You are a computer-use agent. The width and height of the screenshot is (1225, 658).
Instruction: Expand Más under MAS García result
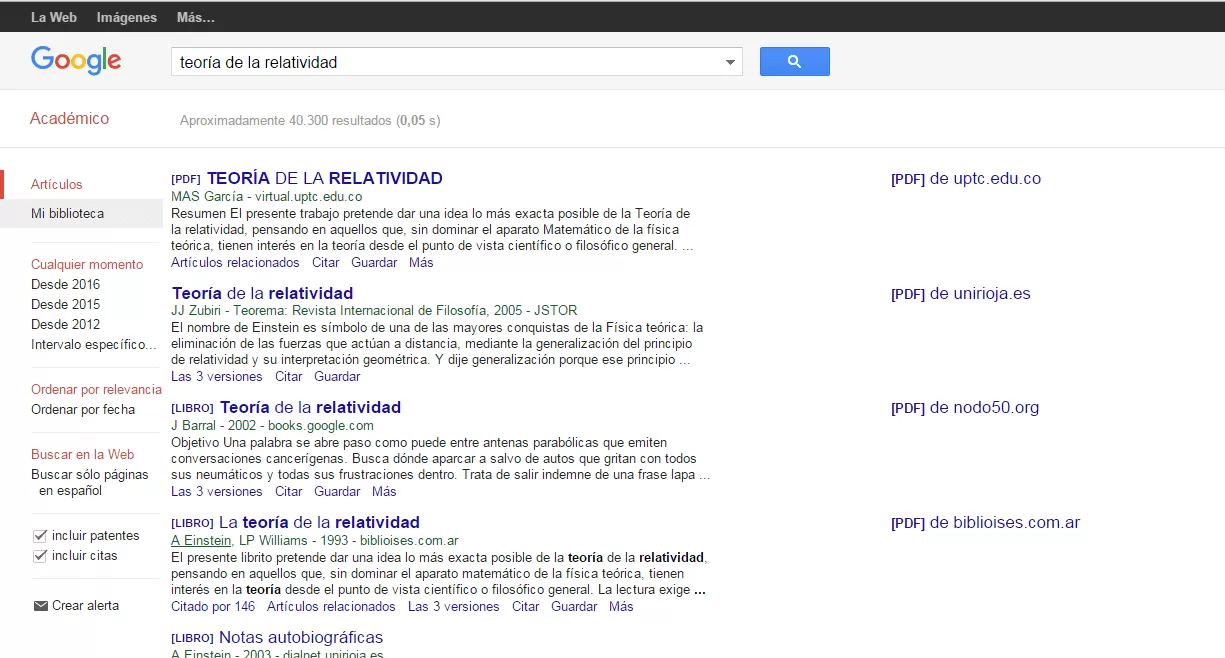pyautogui.click(x=421, y=263)
